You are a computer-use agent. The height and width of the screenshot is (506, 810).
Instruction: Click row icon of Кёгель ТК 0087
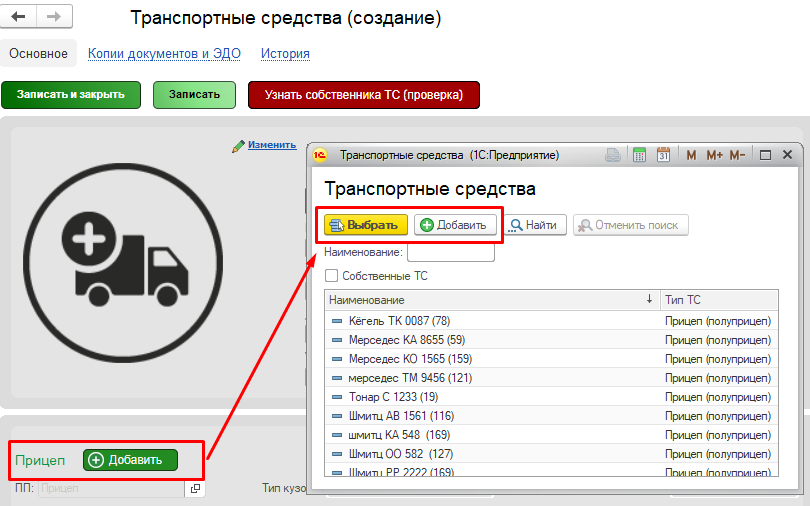click(337, 321)
